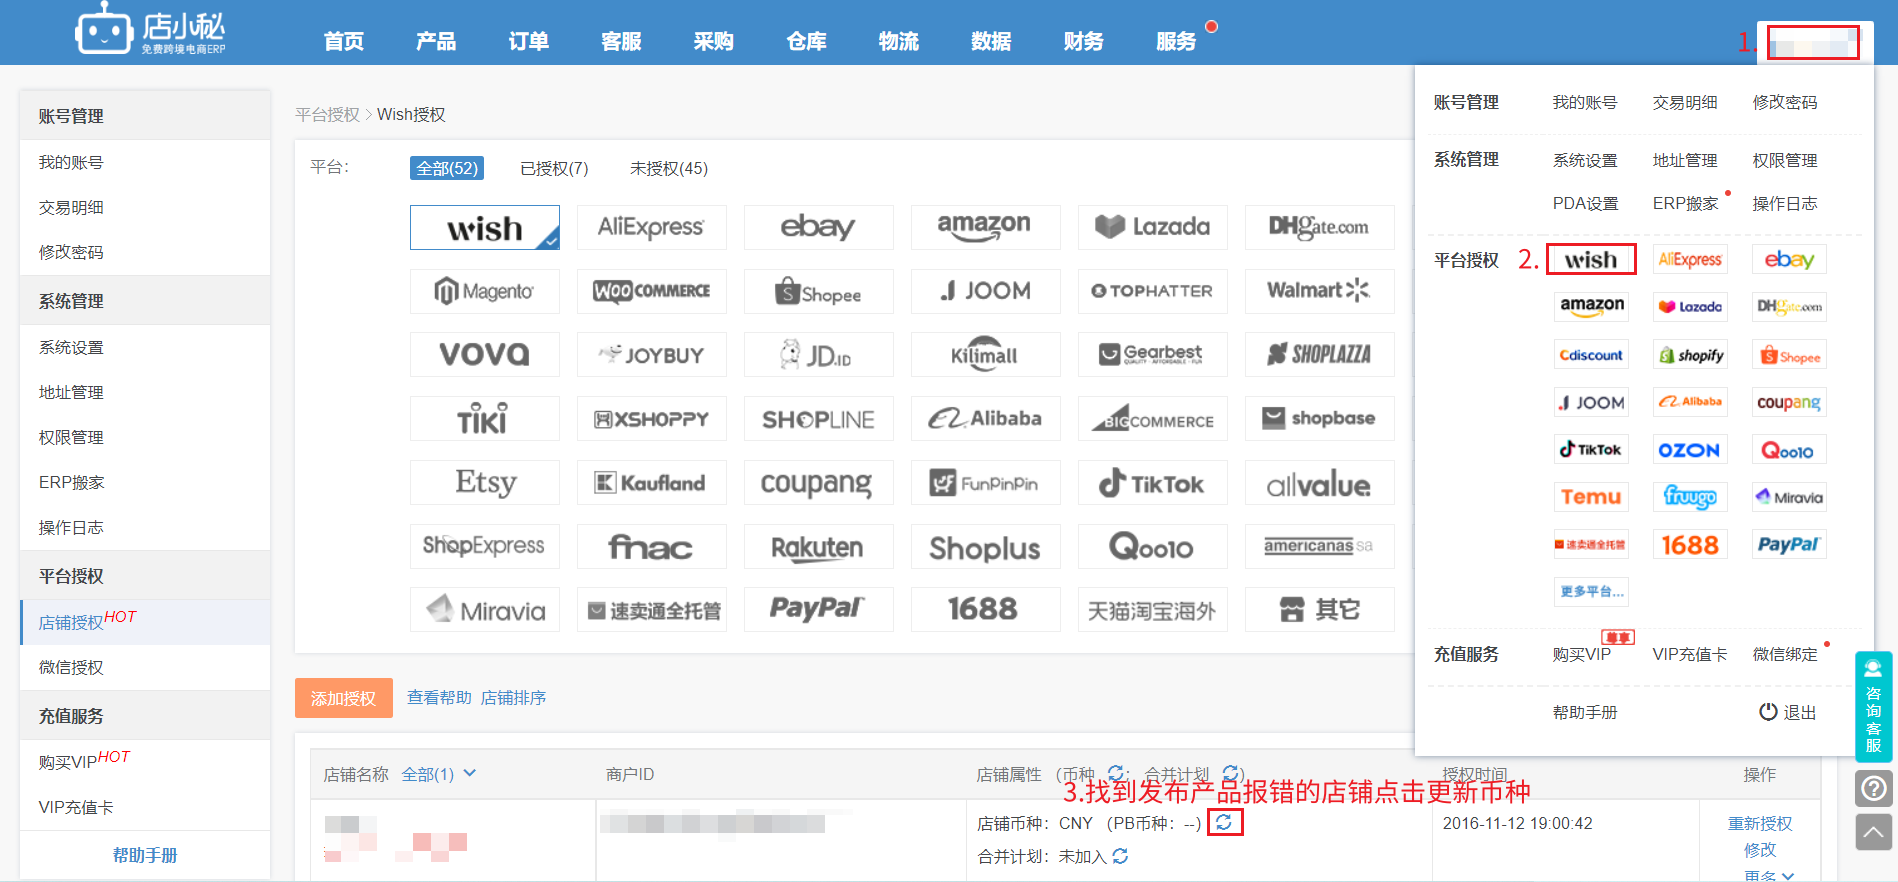Image resolution: width=1898 pixels, height=882 pixels.
Task: Expand the 店铺名称 全部(1) dropdown
Action: tap(439, 774)
